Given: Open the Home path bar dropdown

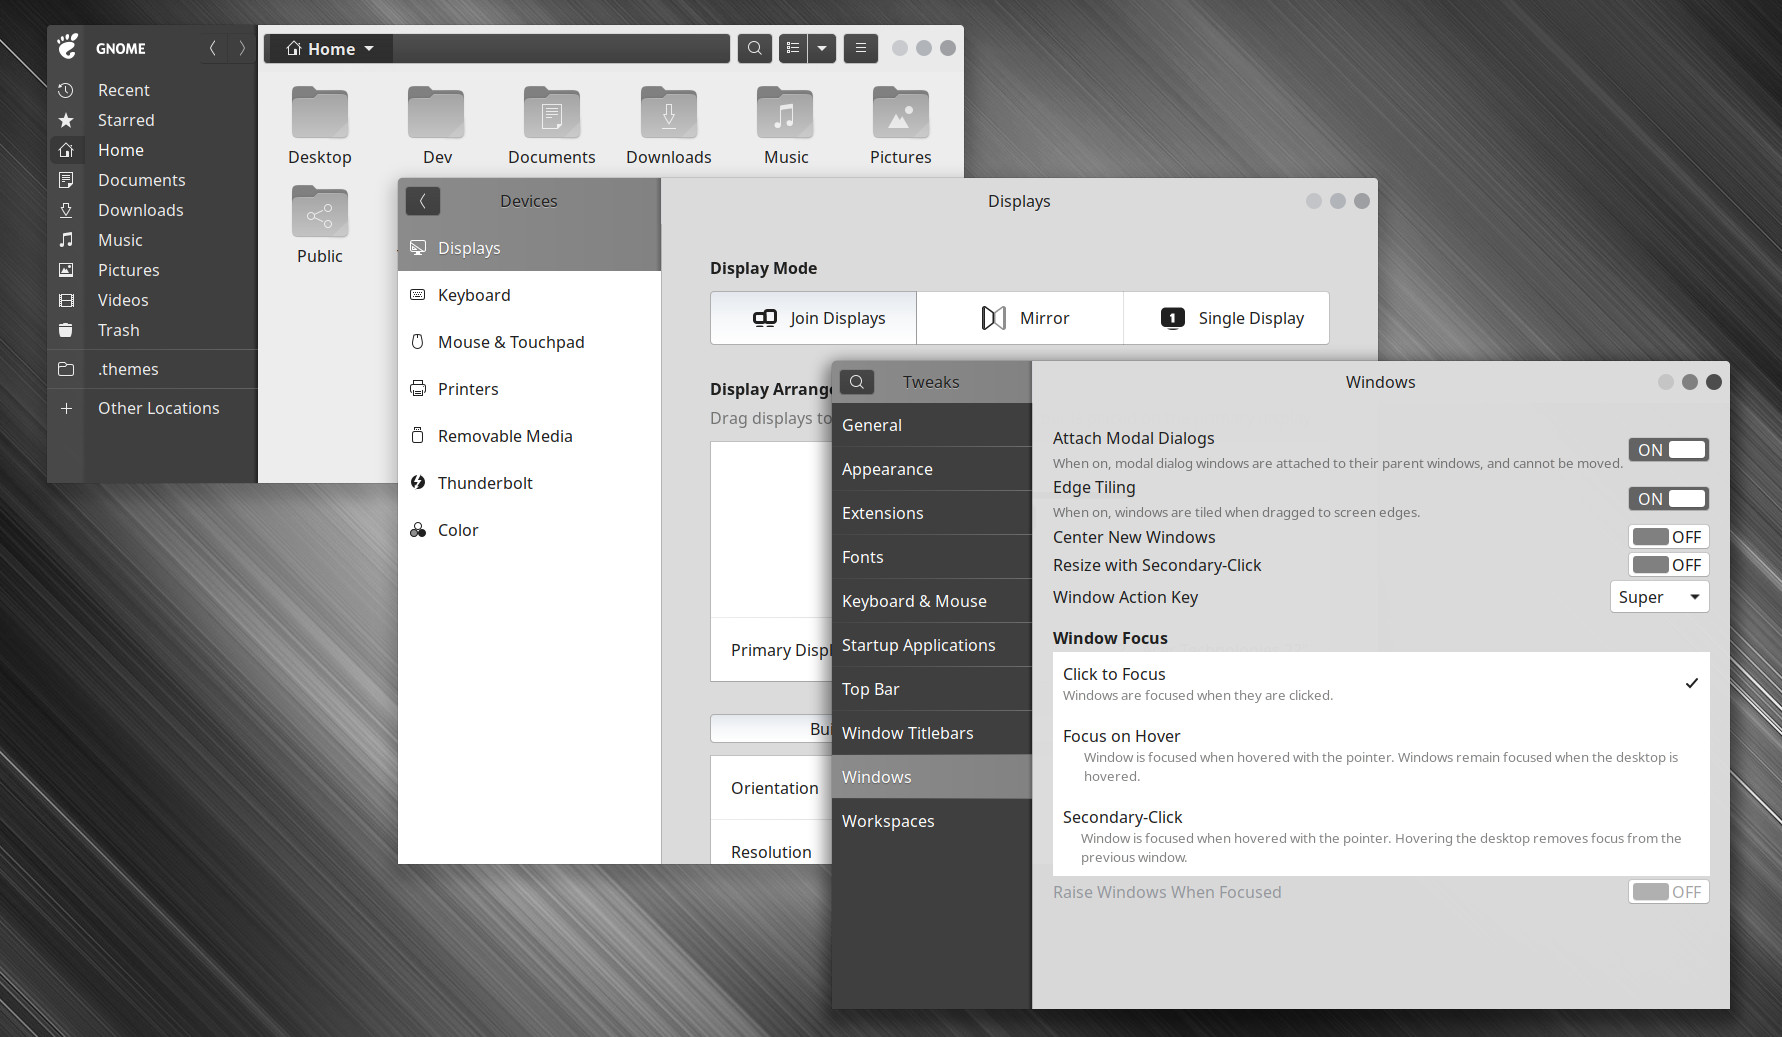Looking at the screenshot, I should tap(330, 49).
